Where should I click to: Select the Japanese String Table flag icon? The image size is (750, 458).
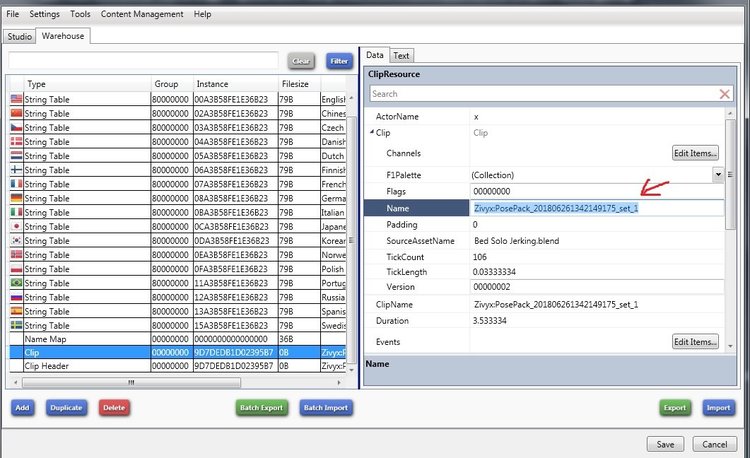16,226
